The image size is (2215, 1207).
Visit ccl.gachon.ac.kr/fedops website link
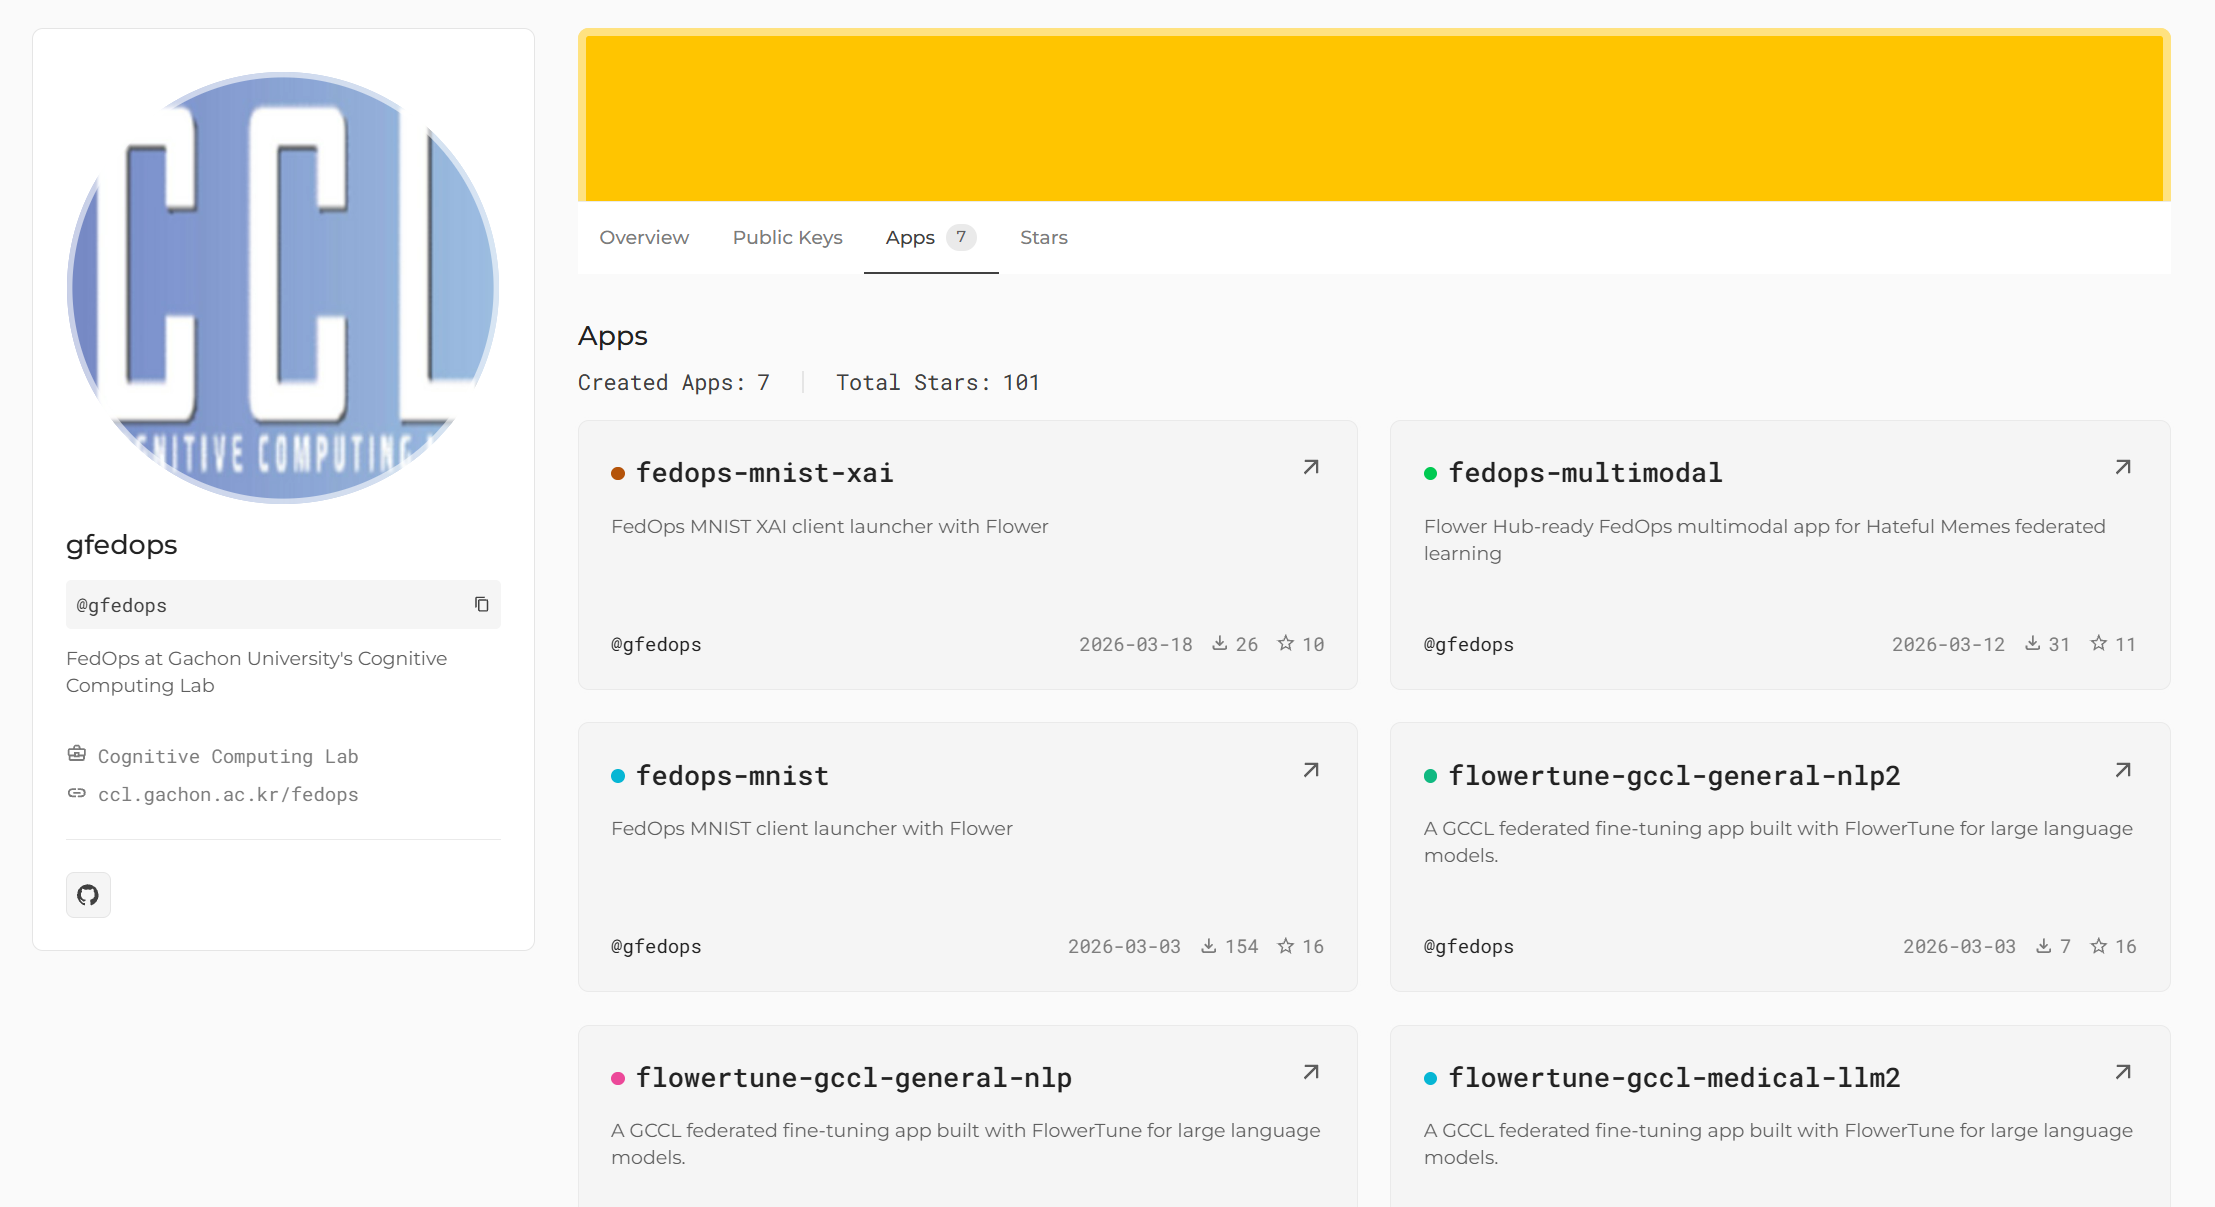click(x=228, y=794)
